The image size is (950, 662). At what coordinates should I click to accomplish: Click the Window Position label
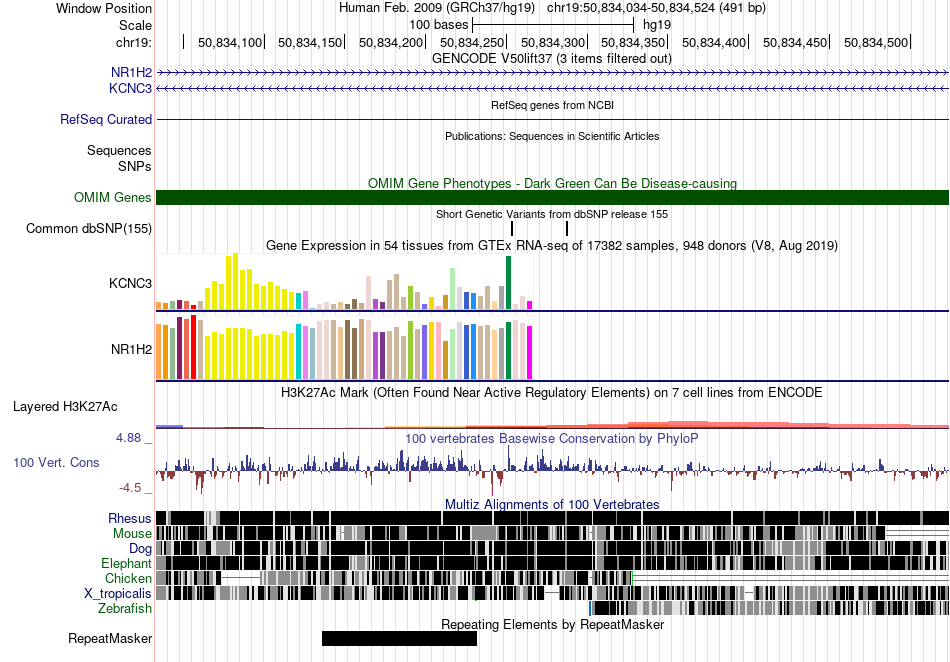[x=104, y=8]
